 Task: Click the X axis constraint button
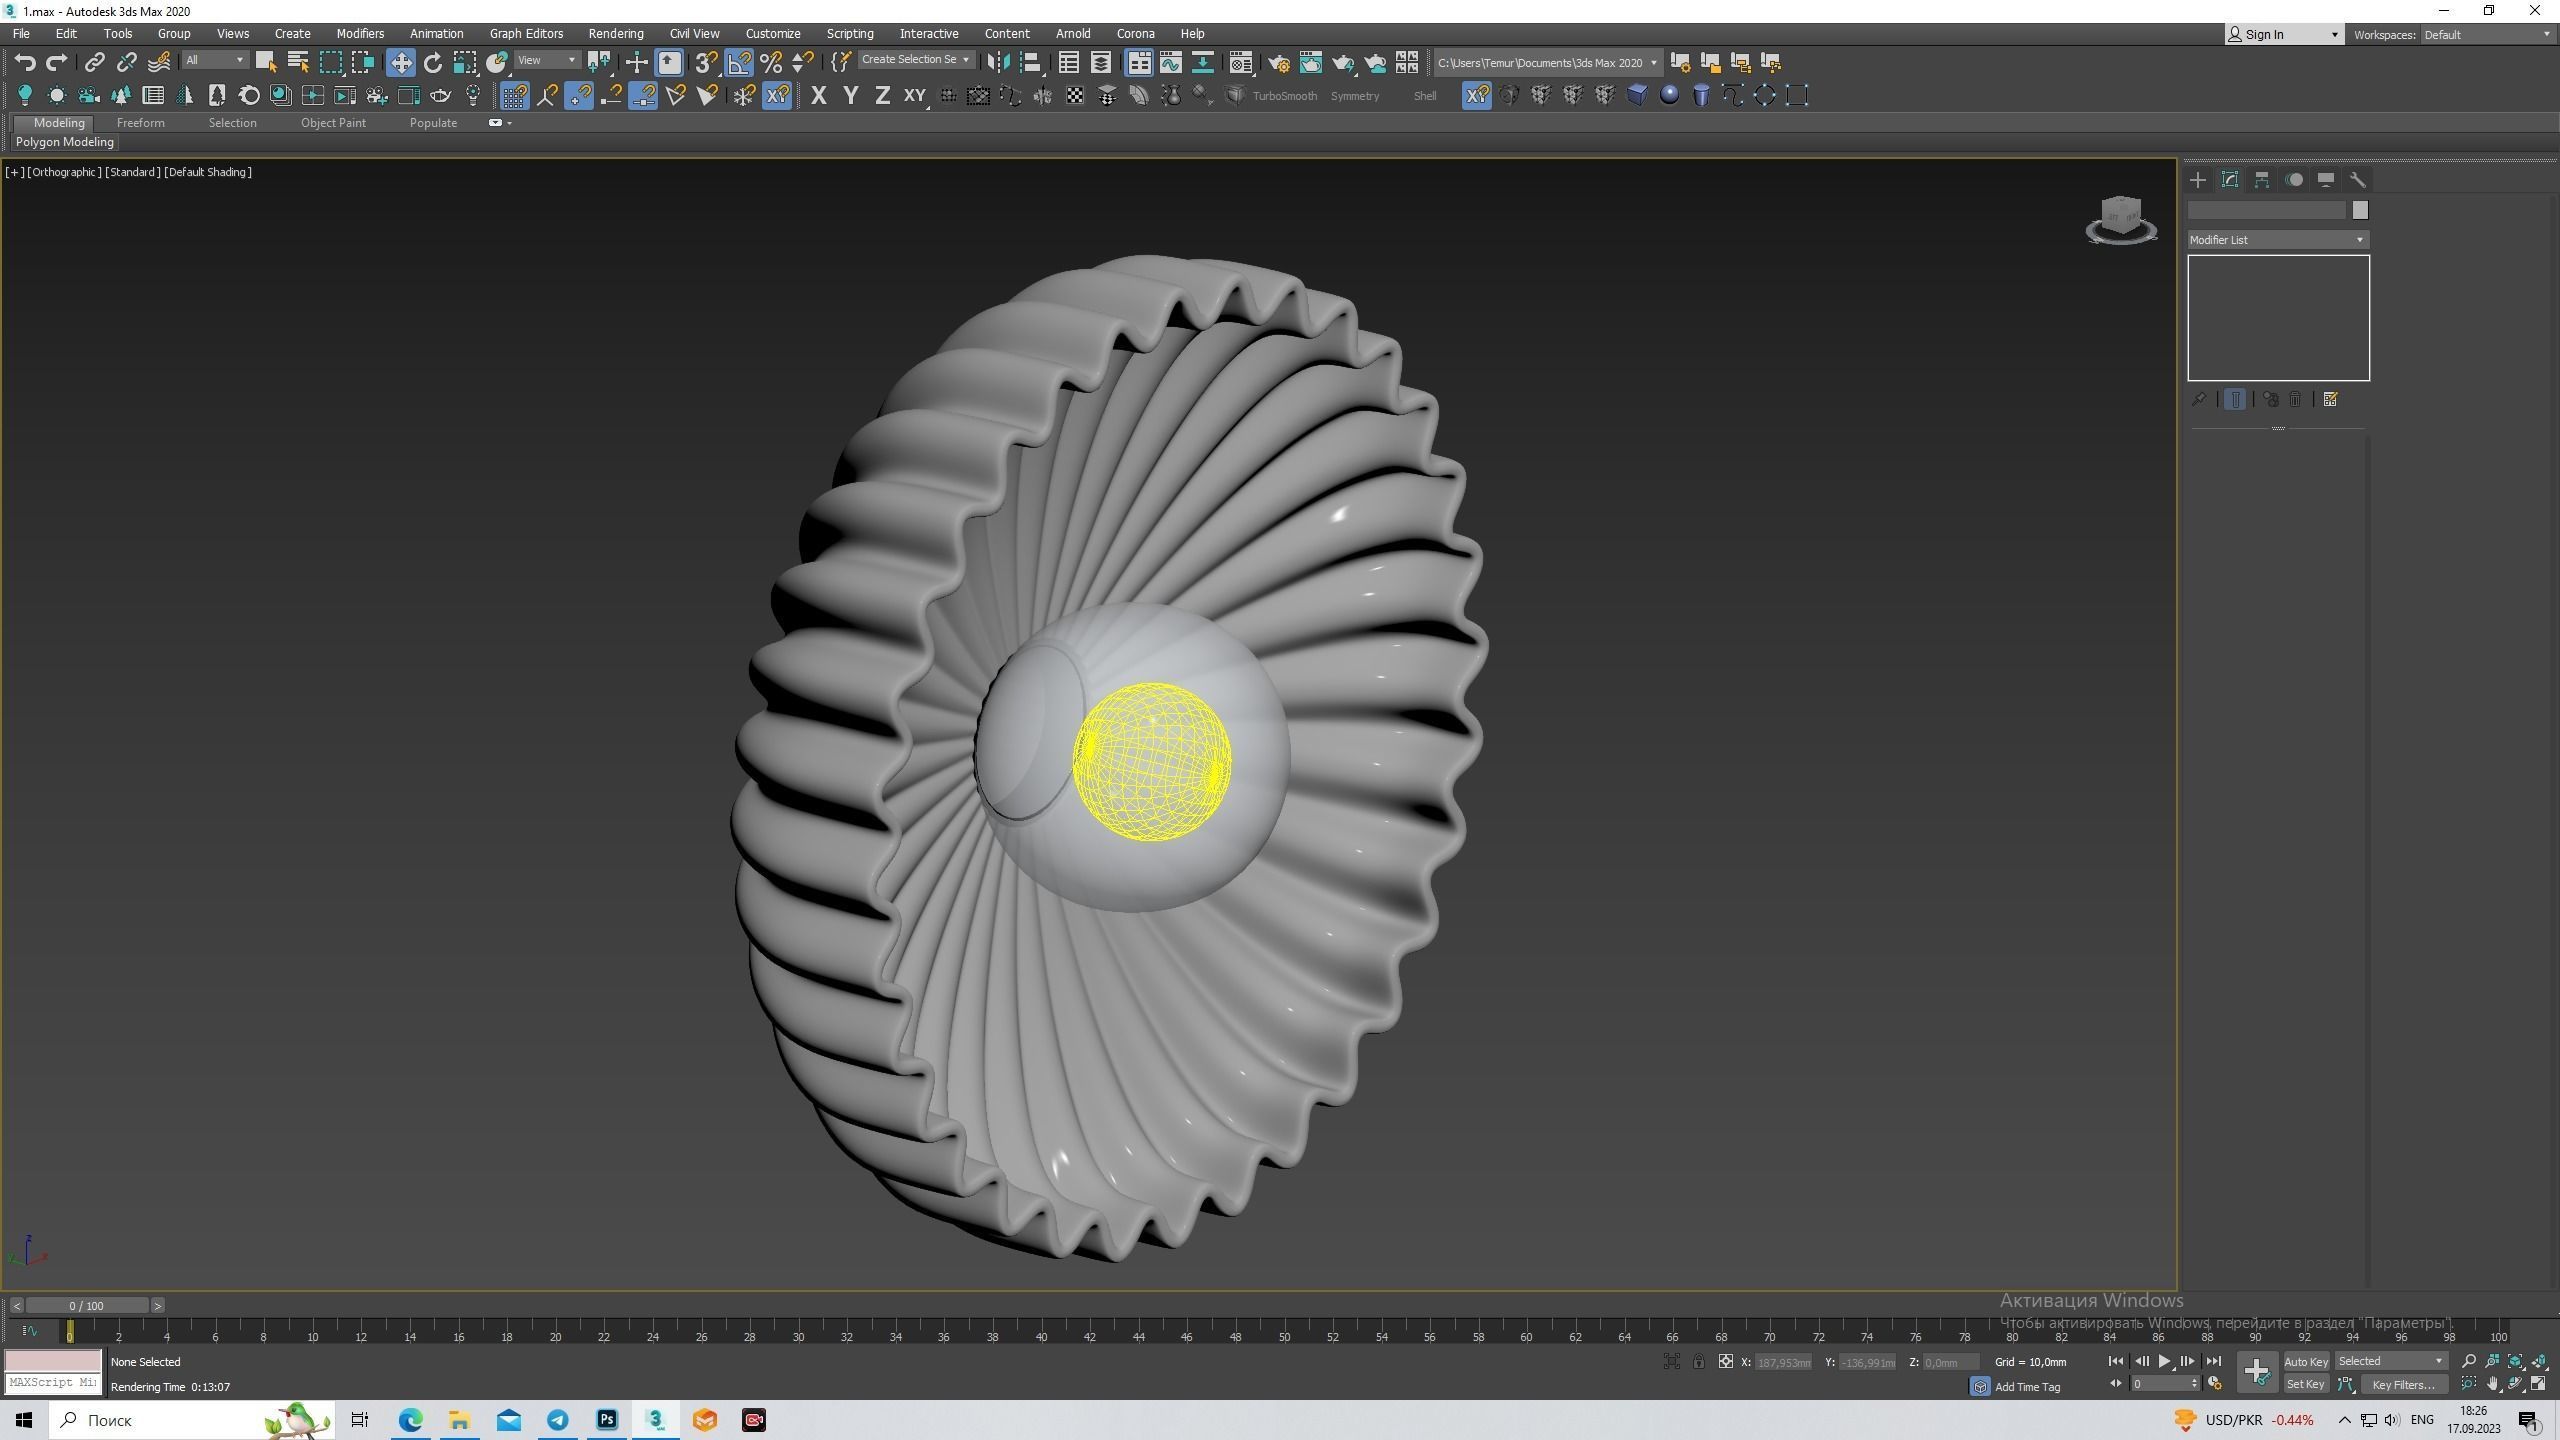pos(818,95)
